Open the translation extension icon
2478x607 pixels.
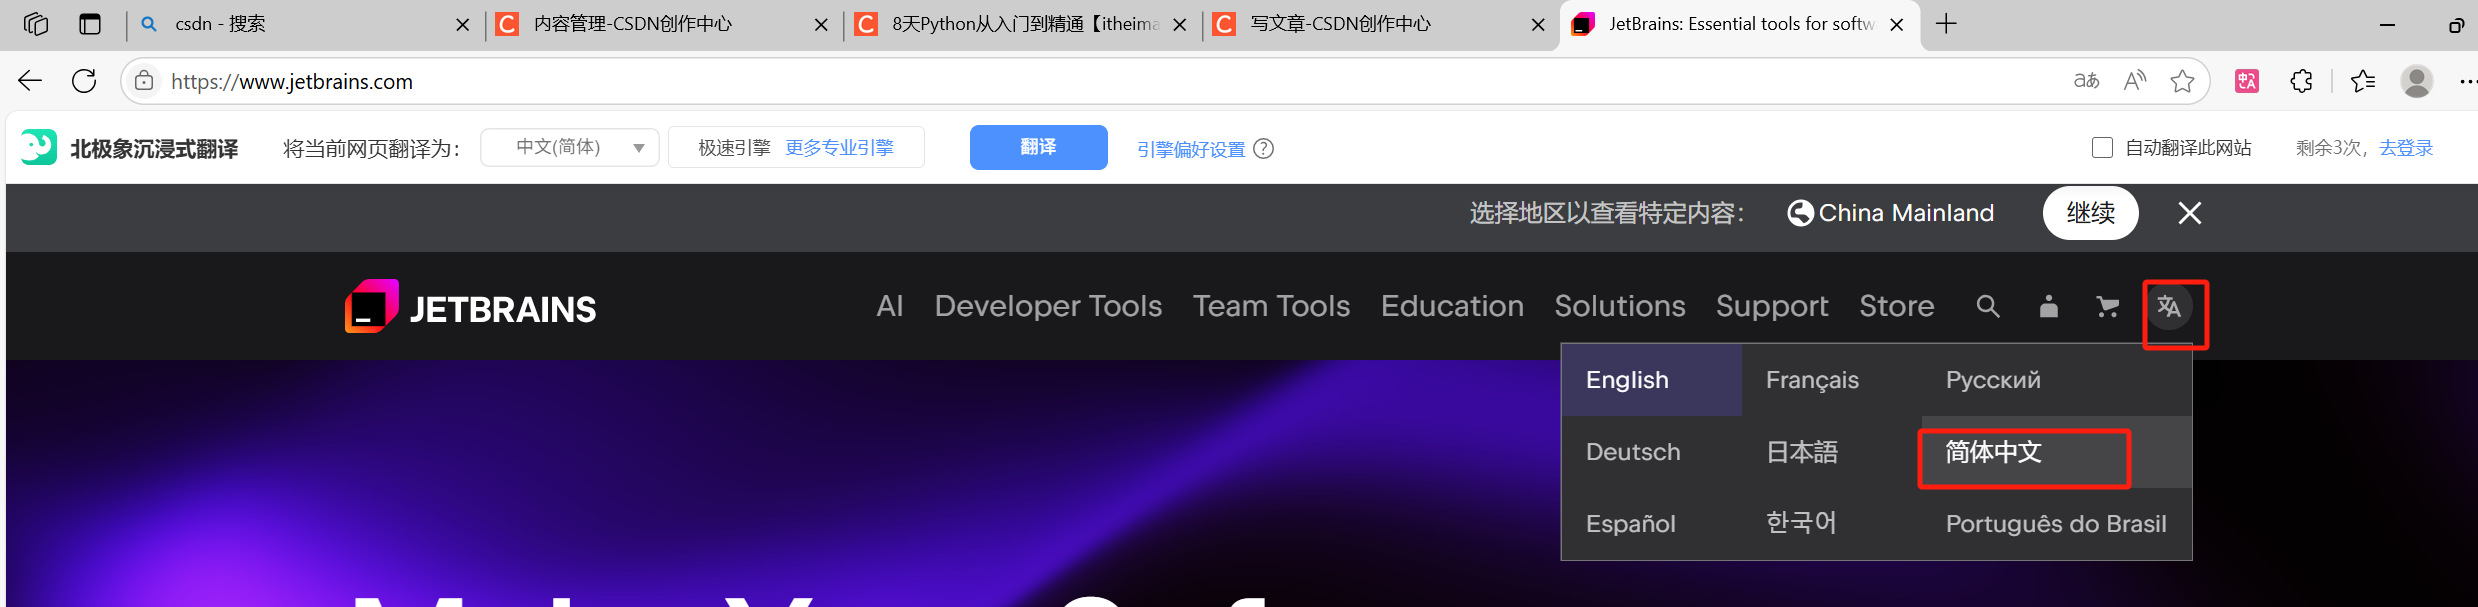(2247, 81)
